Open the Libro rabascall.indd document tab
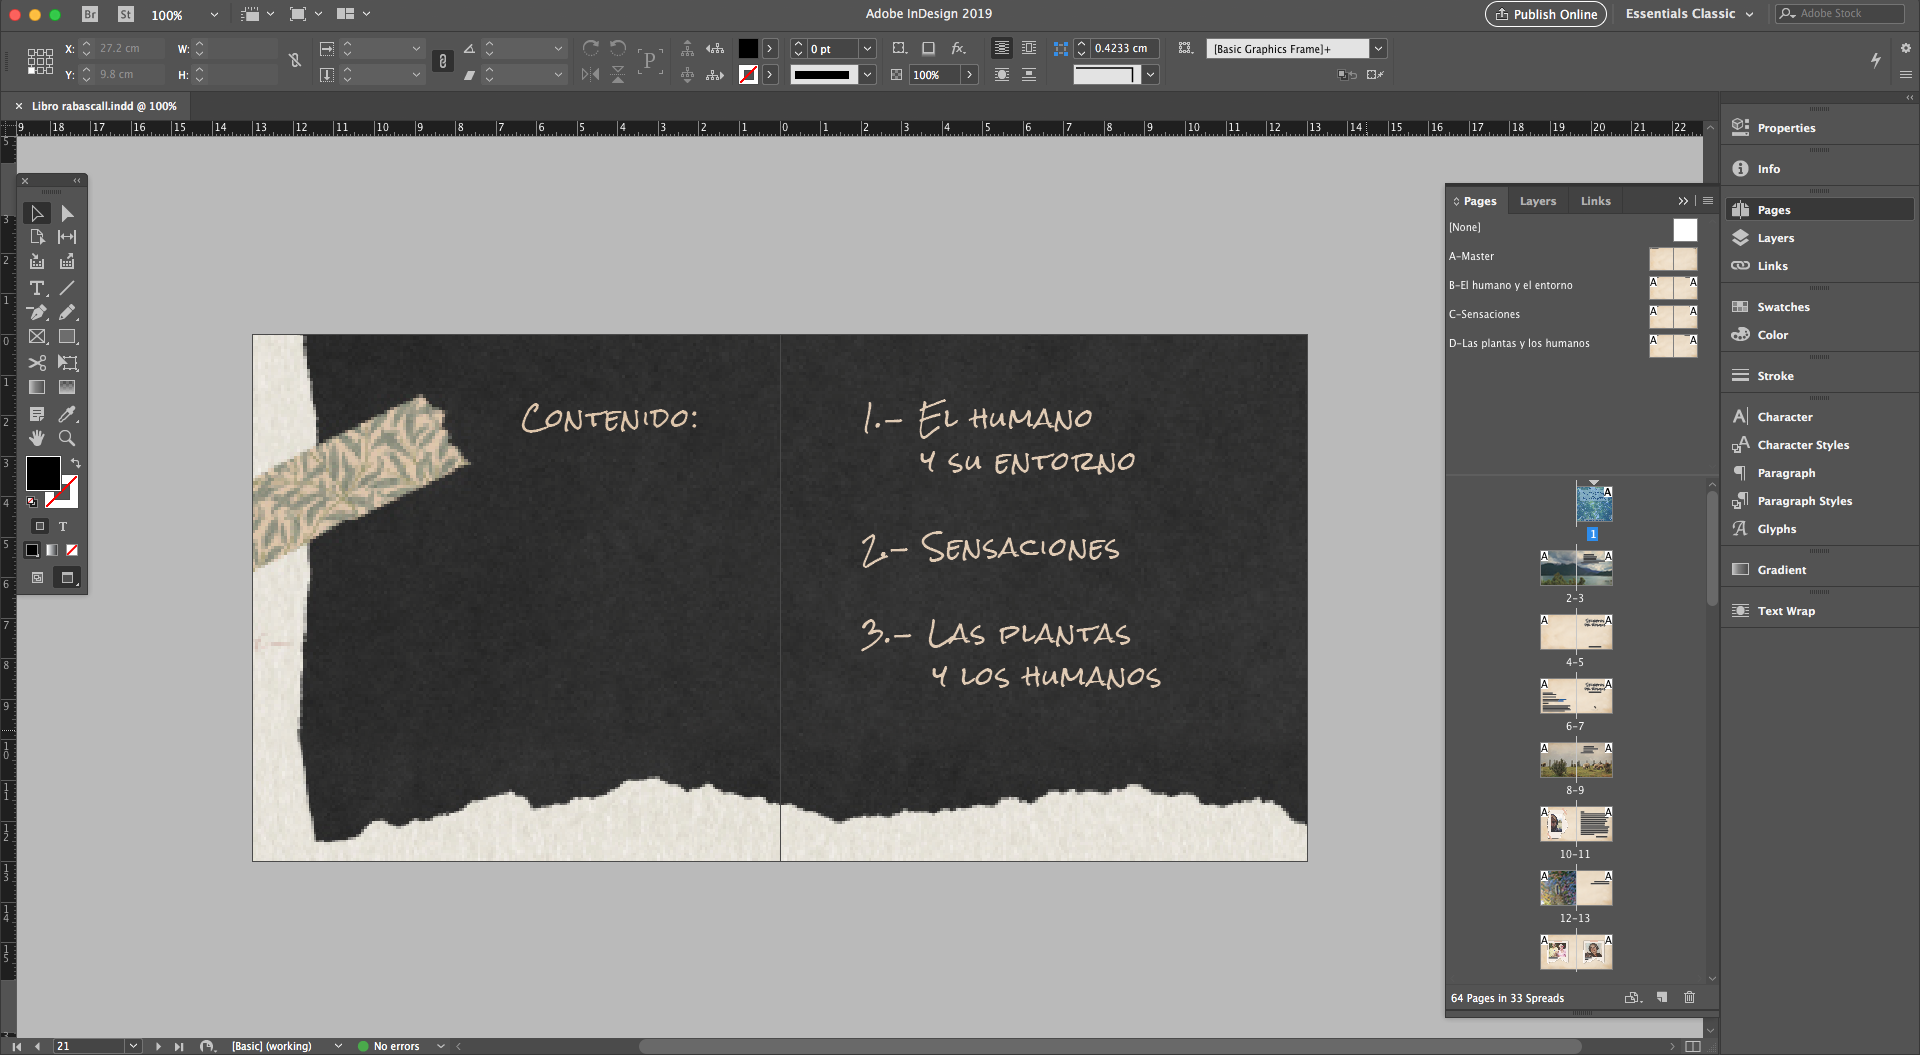Screen dimensions: 1920x1055 coord(103,106)
